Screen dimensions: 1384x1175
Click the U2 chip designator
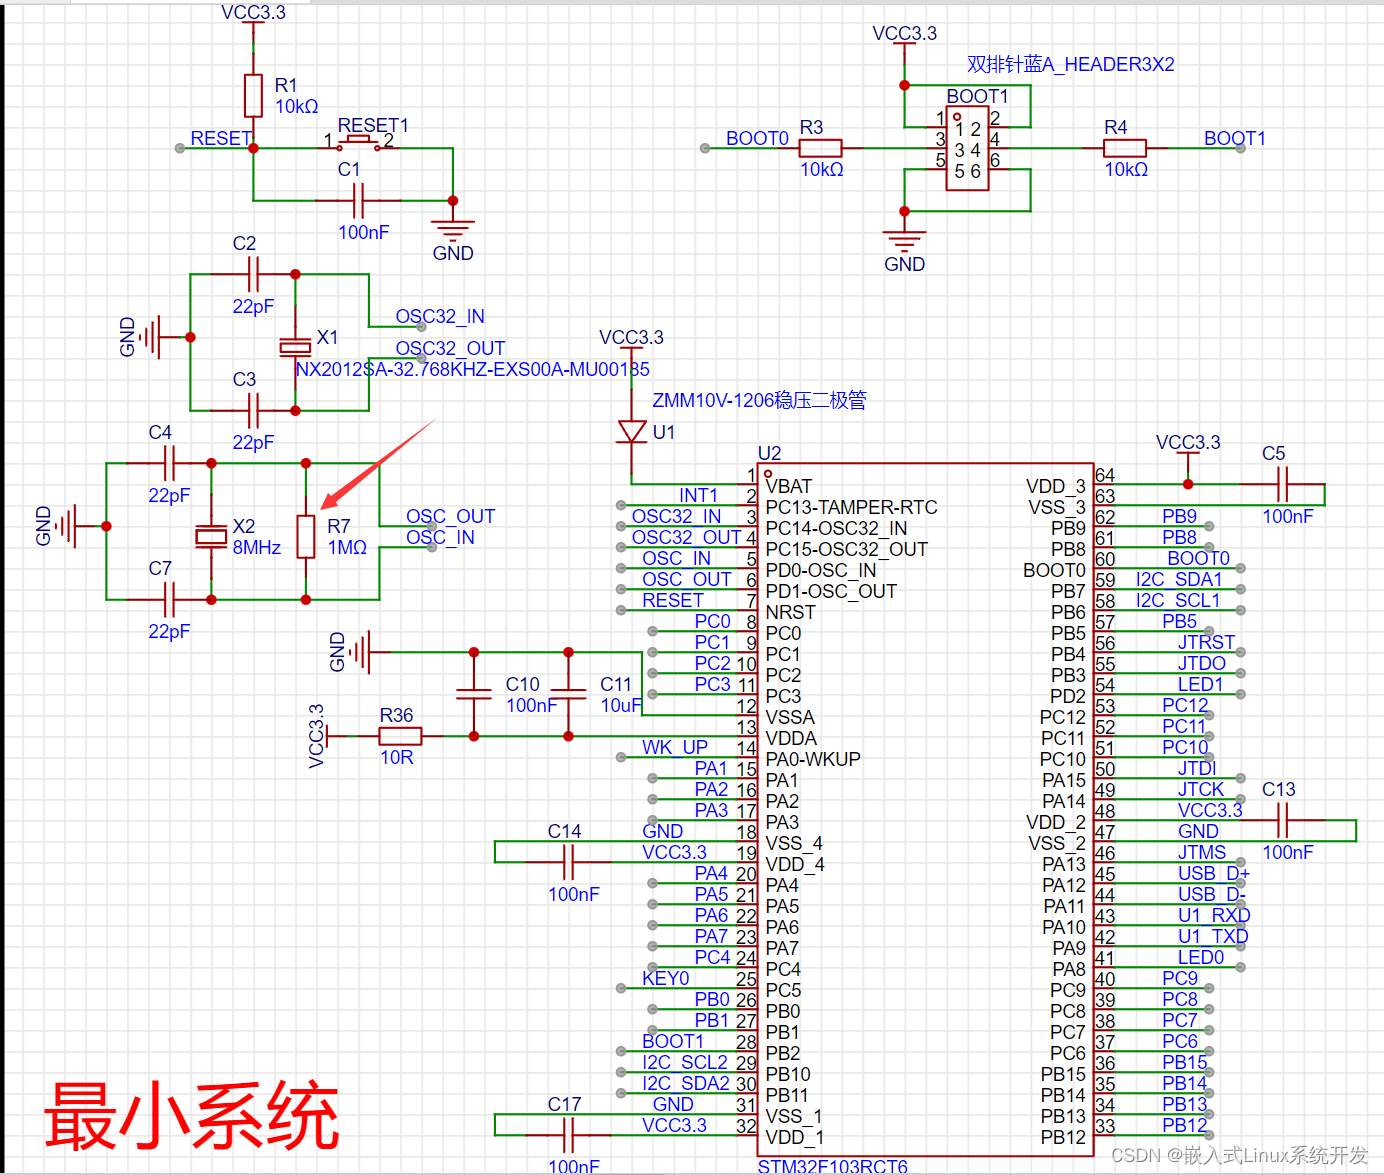coord(769,453)
